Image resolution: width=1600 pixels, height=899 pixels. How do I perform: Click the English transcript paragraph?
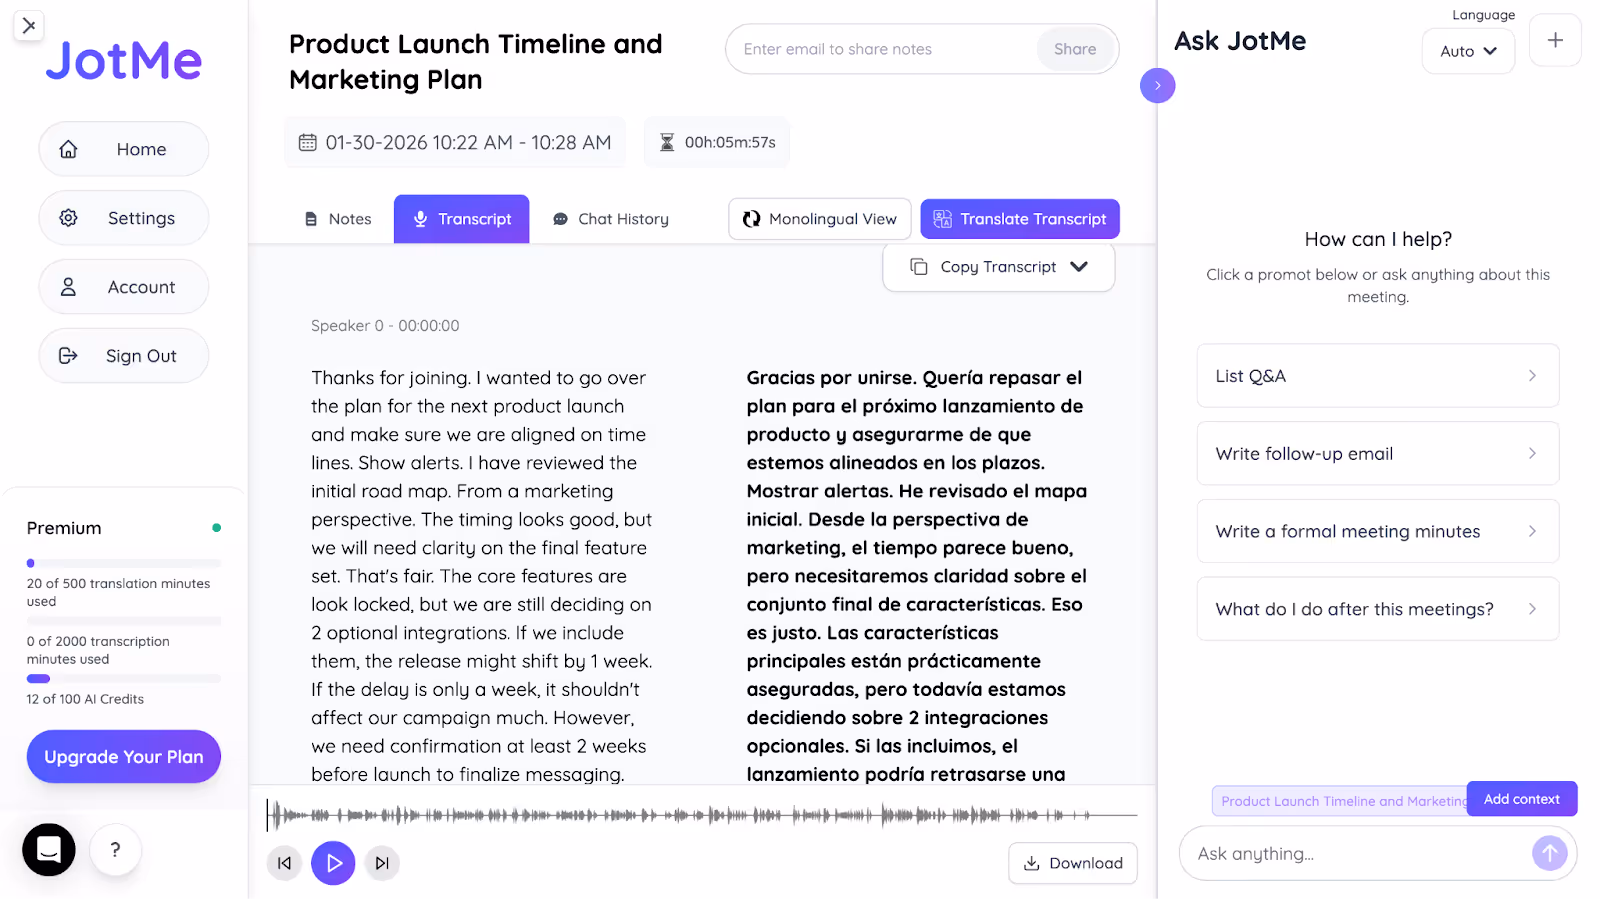click(x=482, y=576)
